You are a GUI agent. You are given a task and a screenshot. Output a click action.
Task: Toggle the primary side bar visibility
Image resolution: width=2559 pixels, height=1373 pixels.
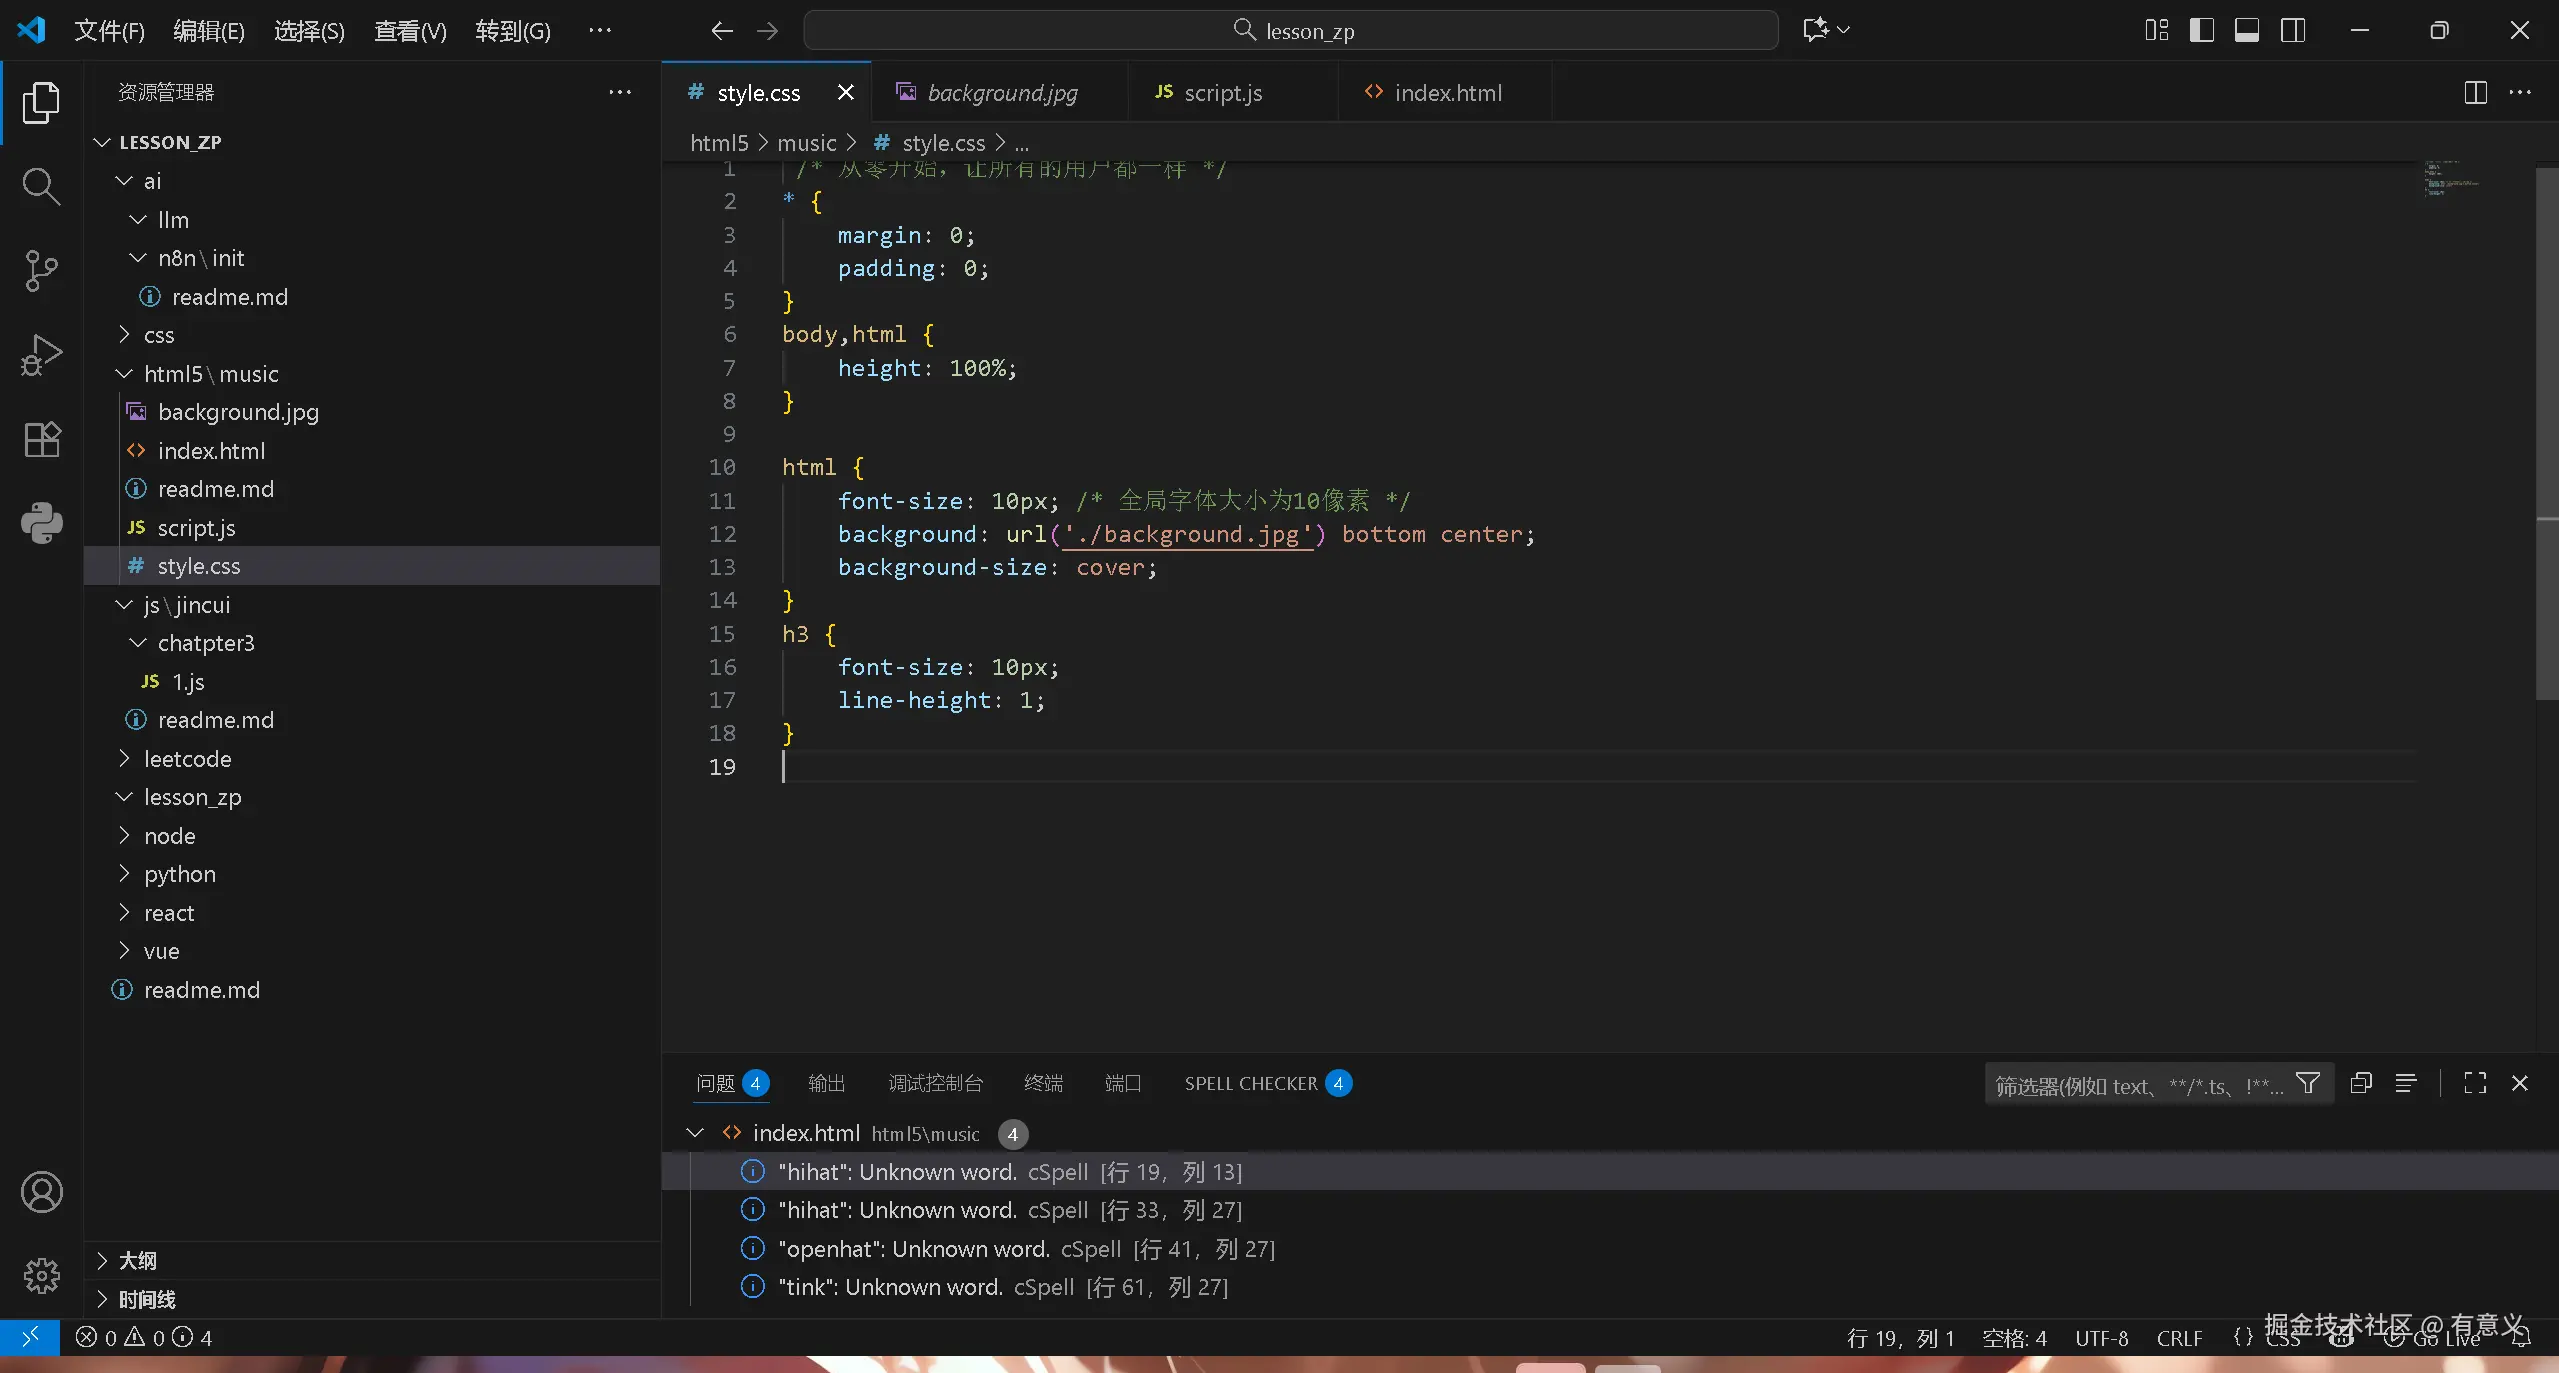(2201, 30)
